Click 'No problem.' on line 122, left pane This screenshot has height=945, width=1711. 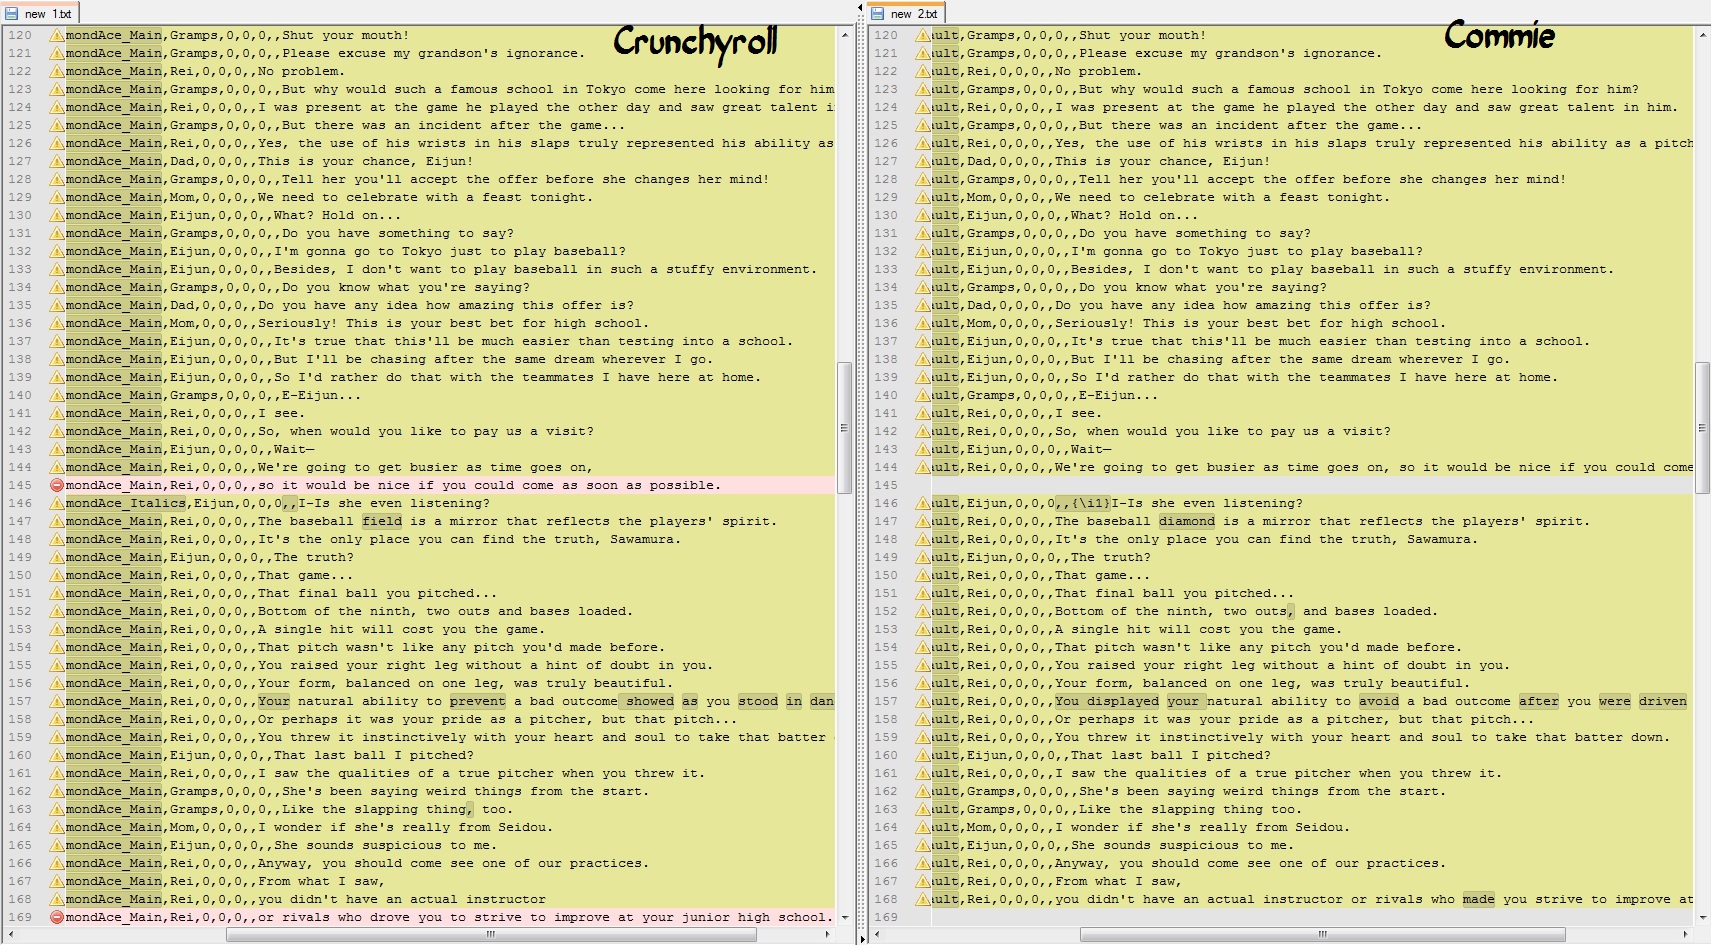tap(302, 71)
